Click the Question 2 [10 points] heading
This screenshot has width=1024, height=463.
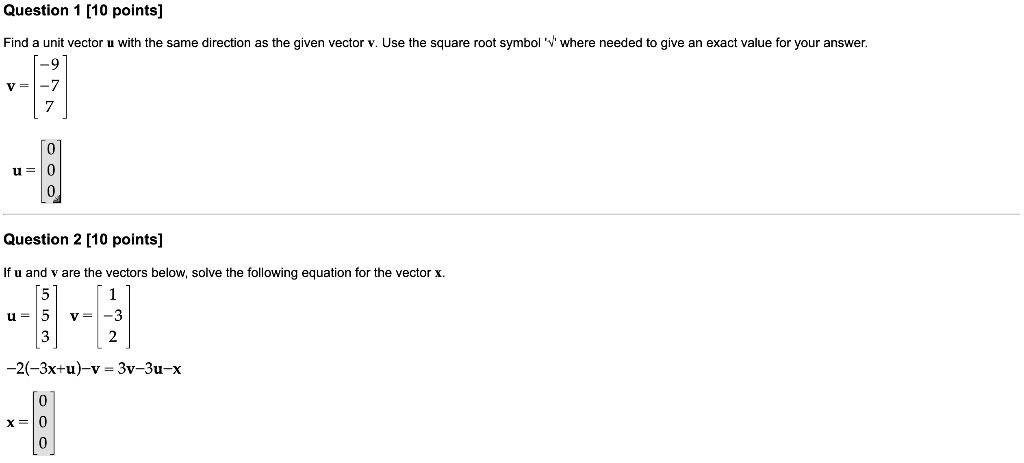83,239
